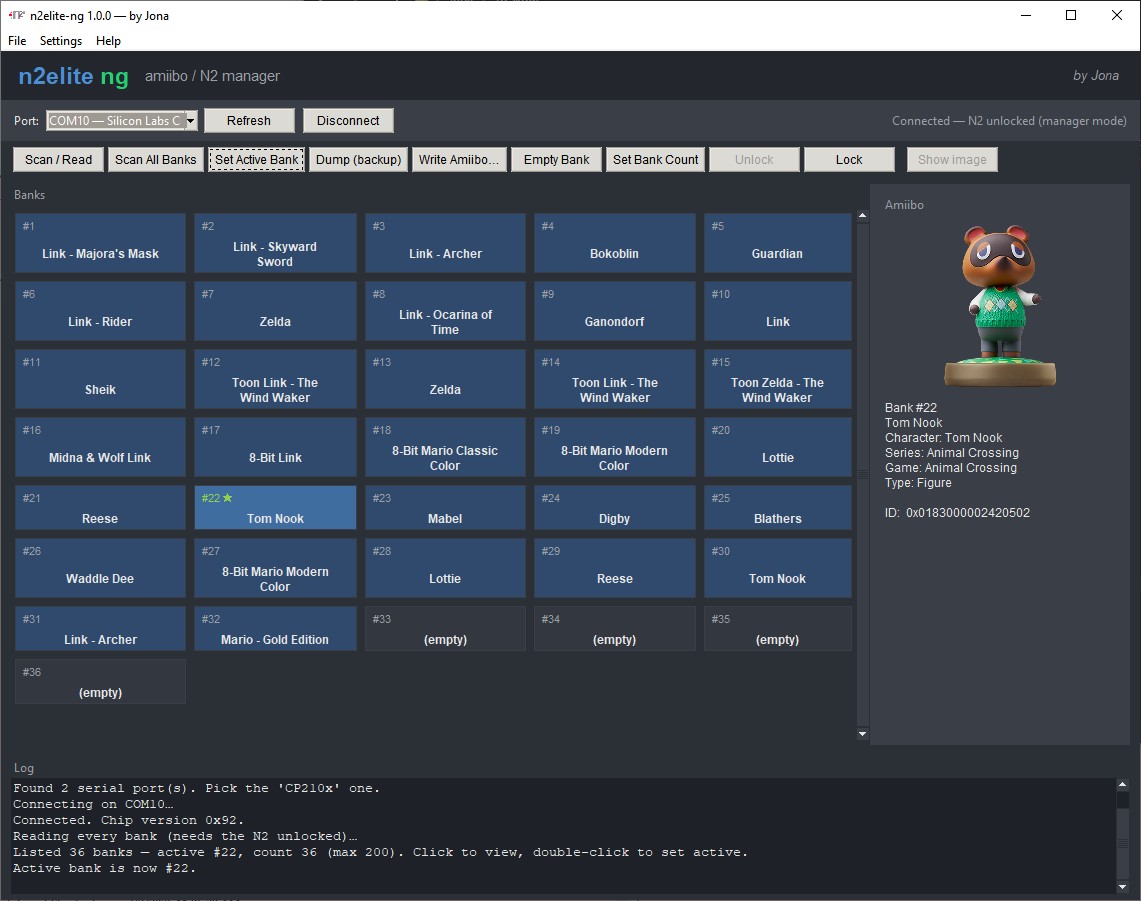This screenshot has height=901, width=1141.
Task: Click the Disconnect button
Action: click(x=348, y=121)
